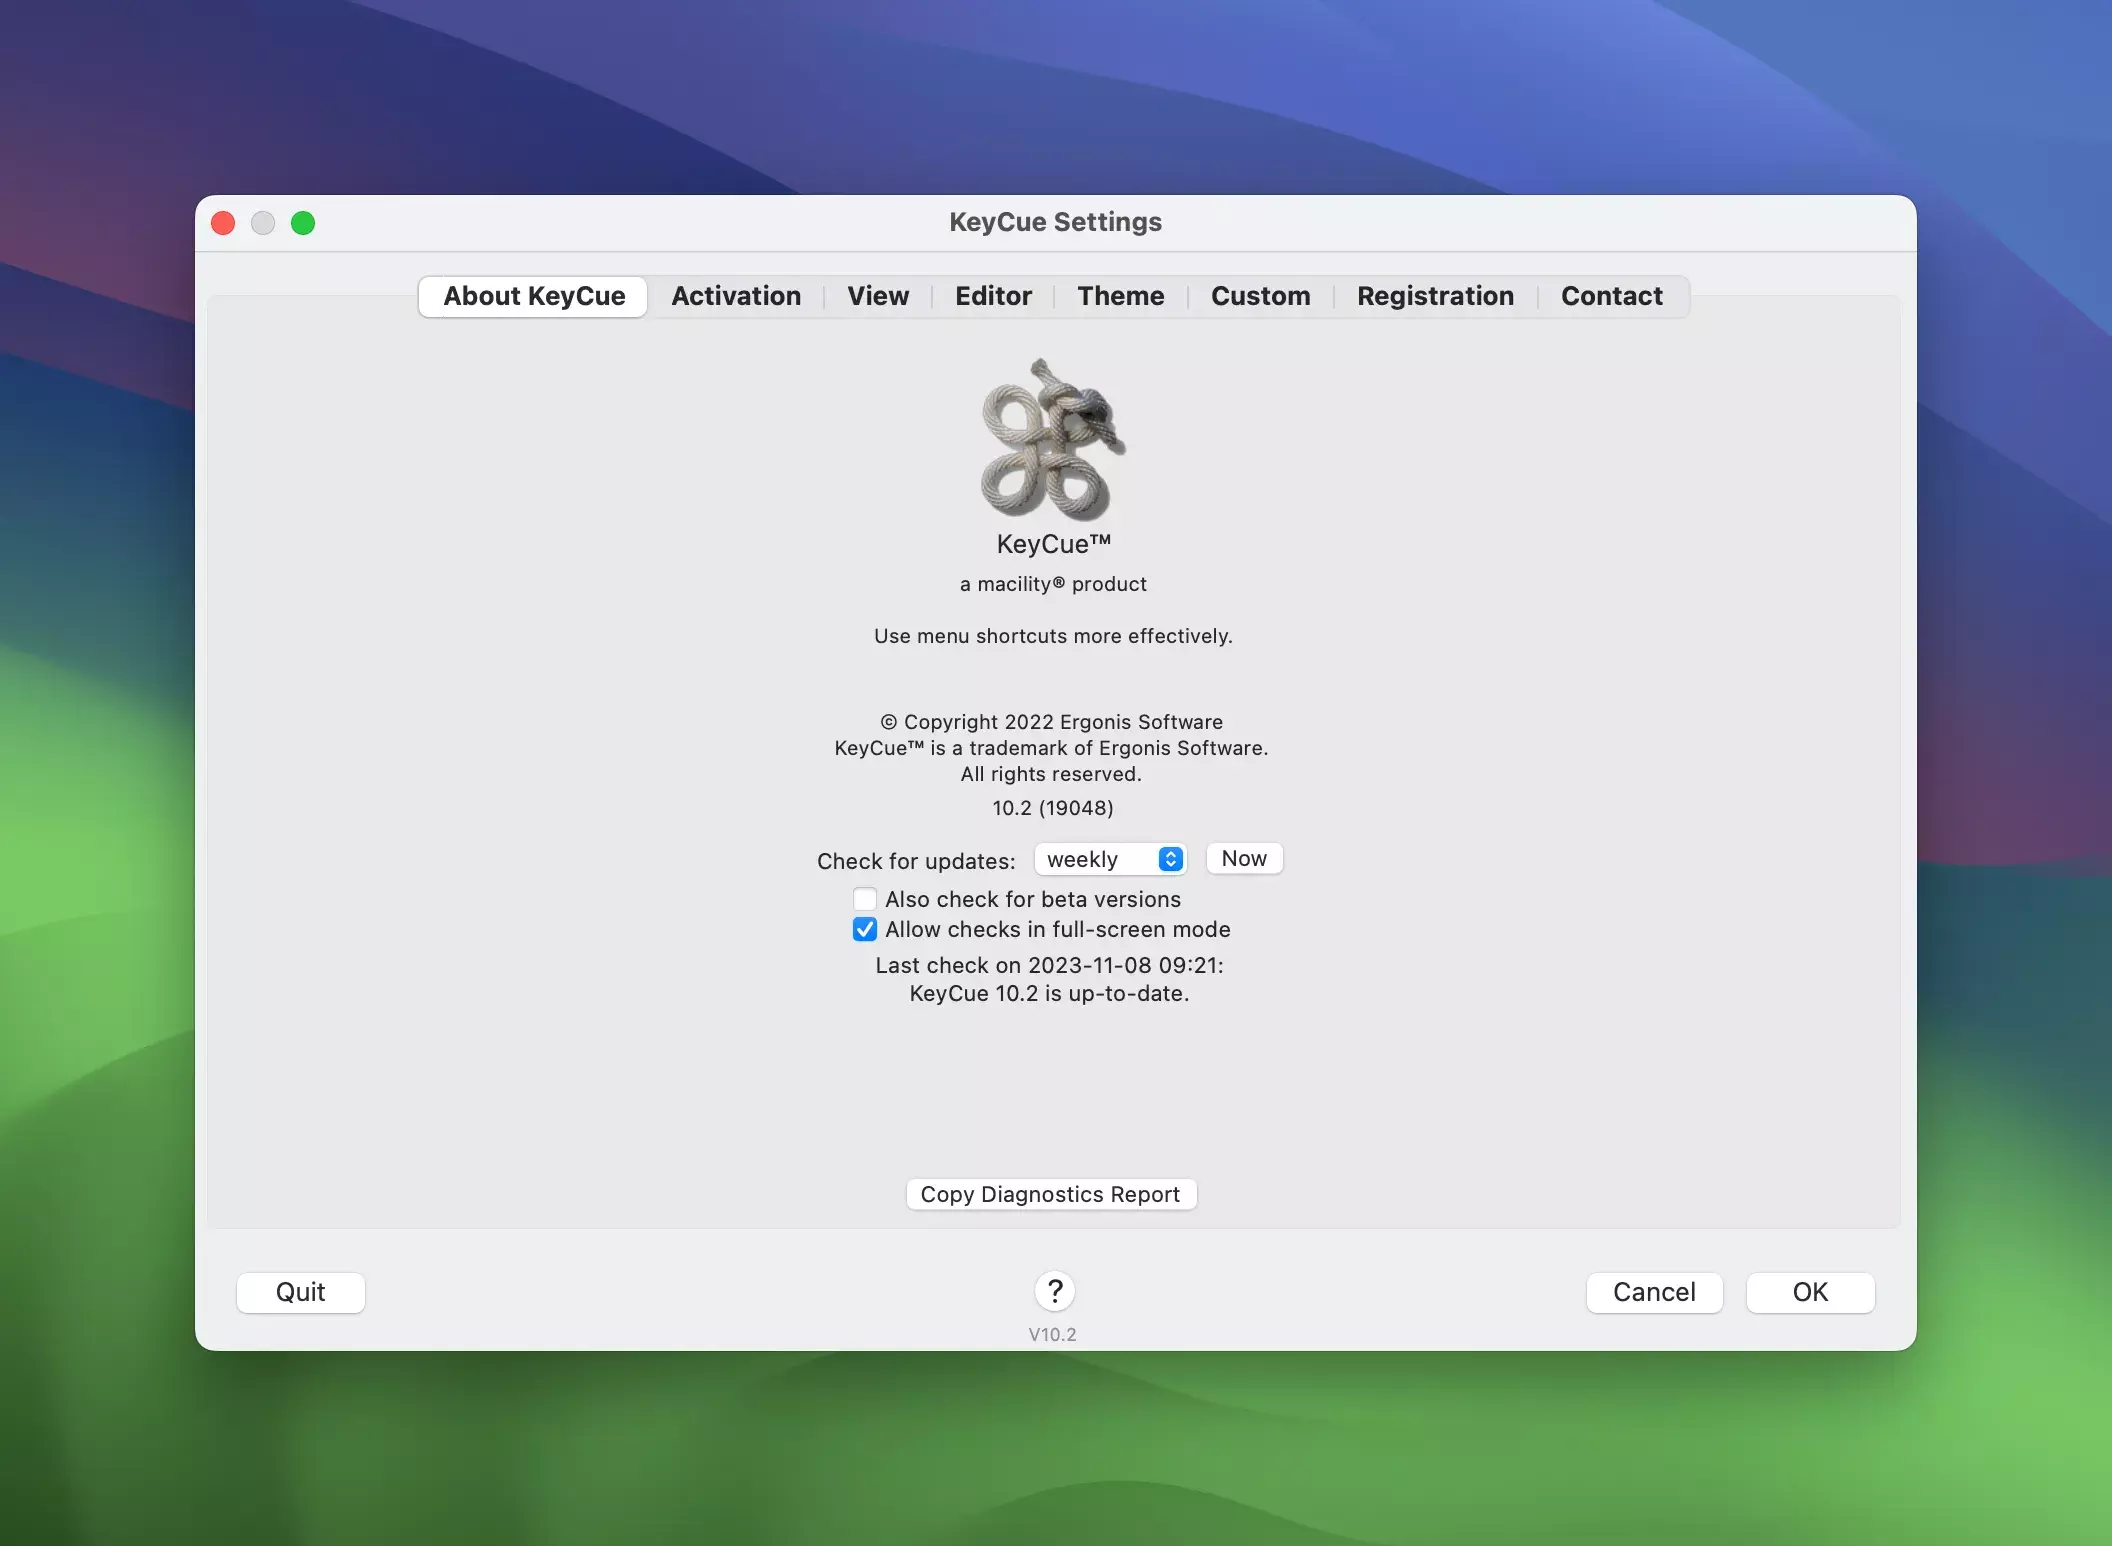Enable also check for beta versions
Screen dimensions: 2112x1546
click(x=865, y=899)
